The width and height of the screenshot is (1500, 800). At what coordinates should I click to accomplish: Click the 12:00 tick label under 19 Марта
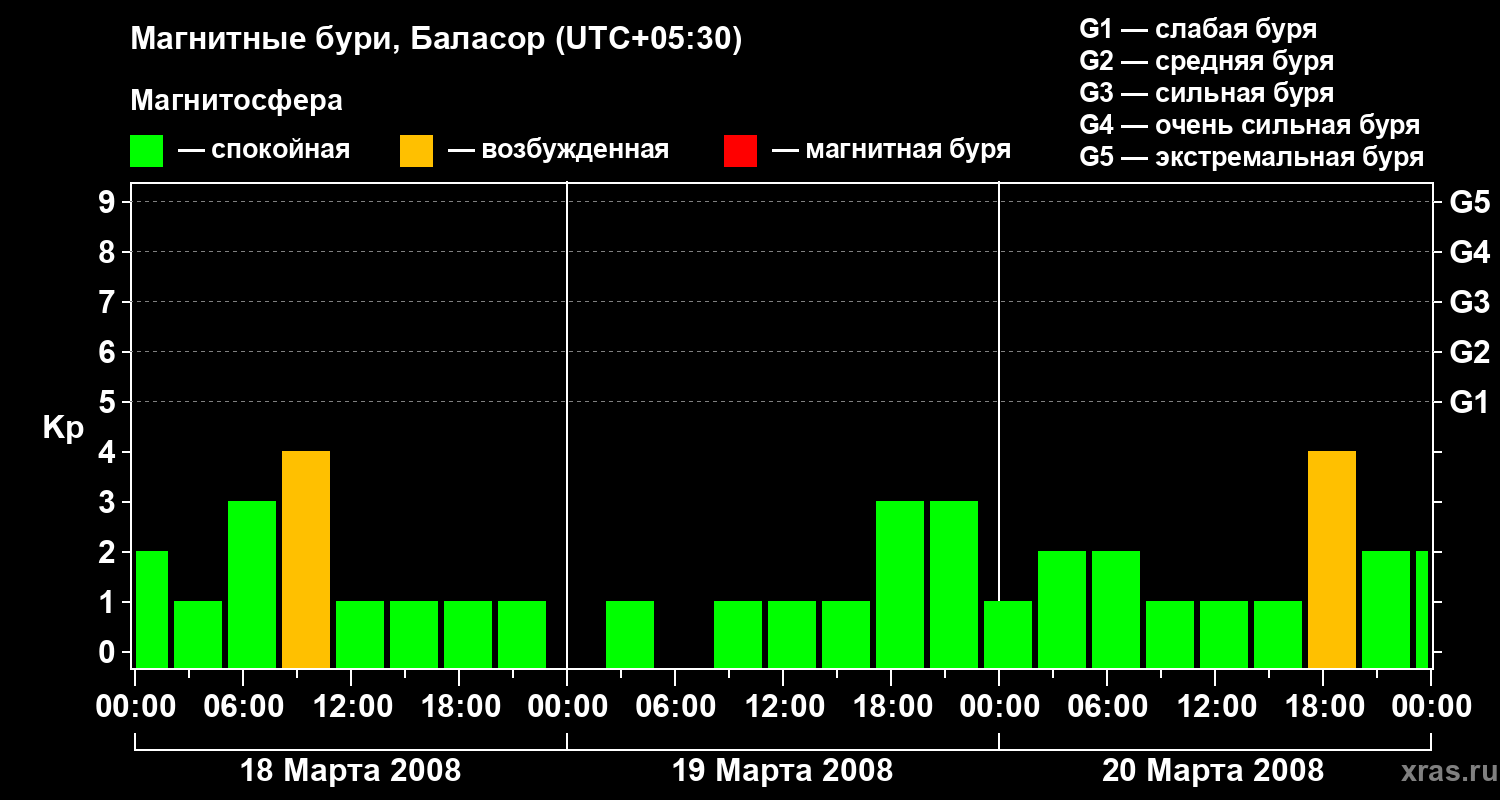pos(782,707)
